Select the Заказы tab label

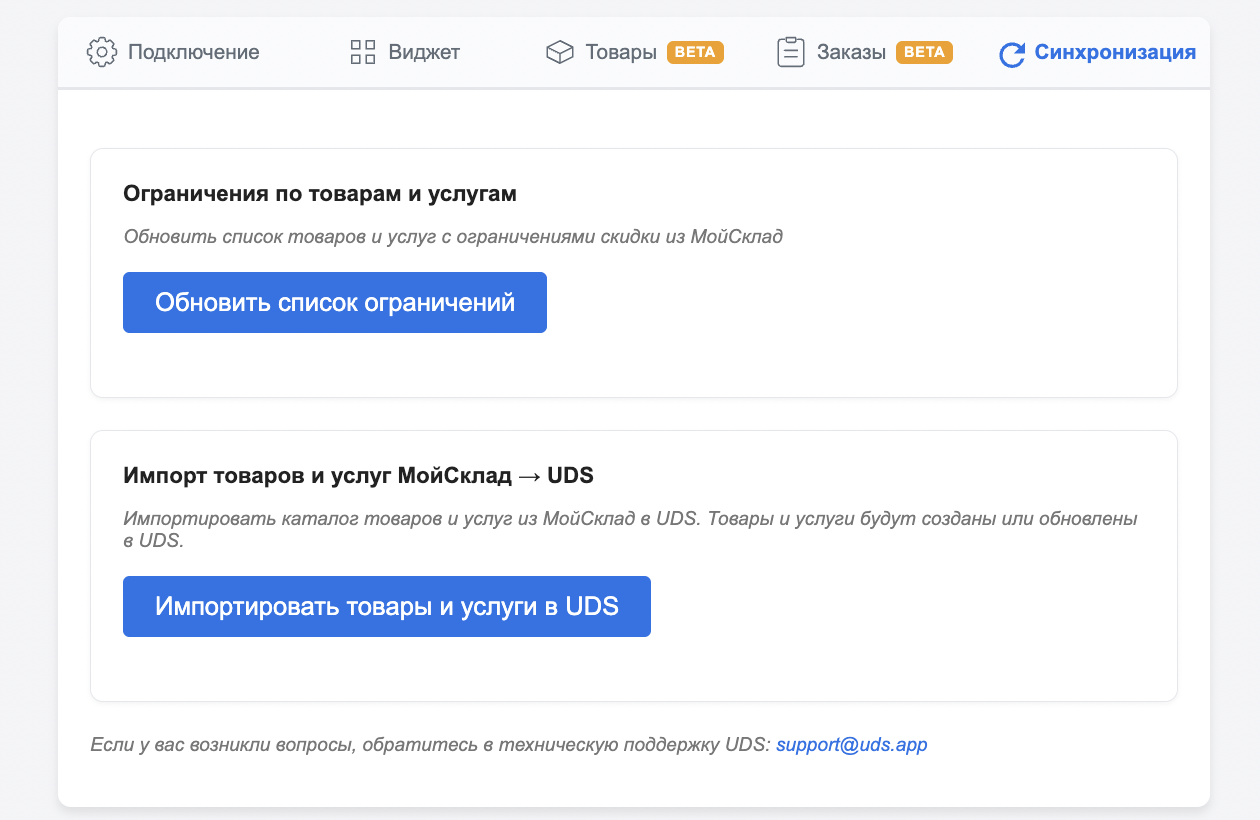tap(851, 52)
